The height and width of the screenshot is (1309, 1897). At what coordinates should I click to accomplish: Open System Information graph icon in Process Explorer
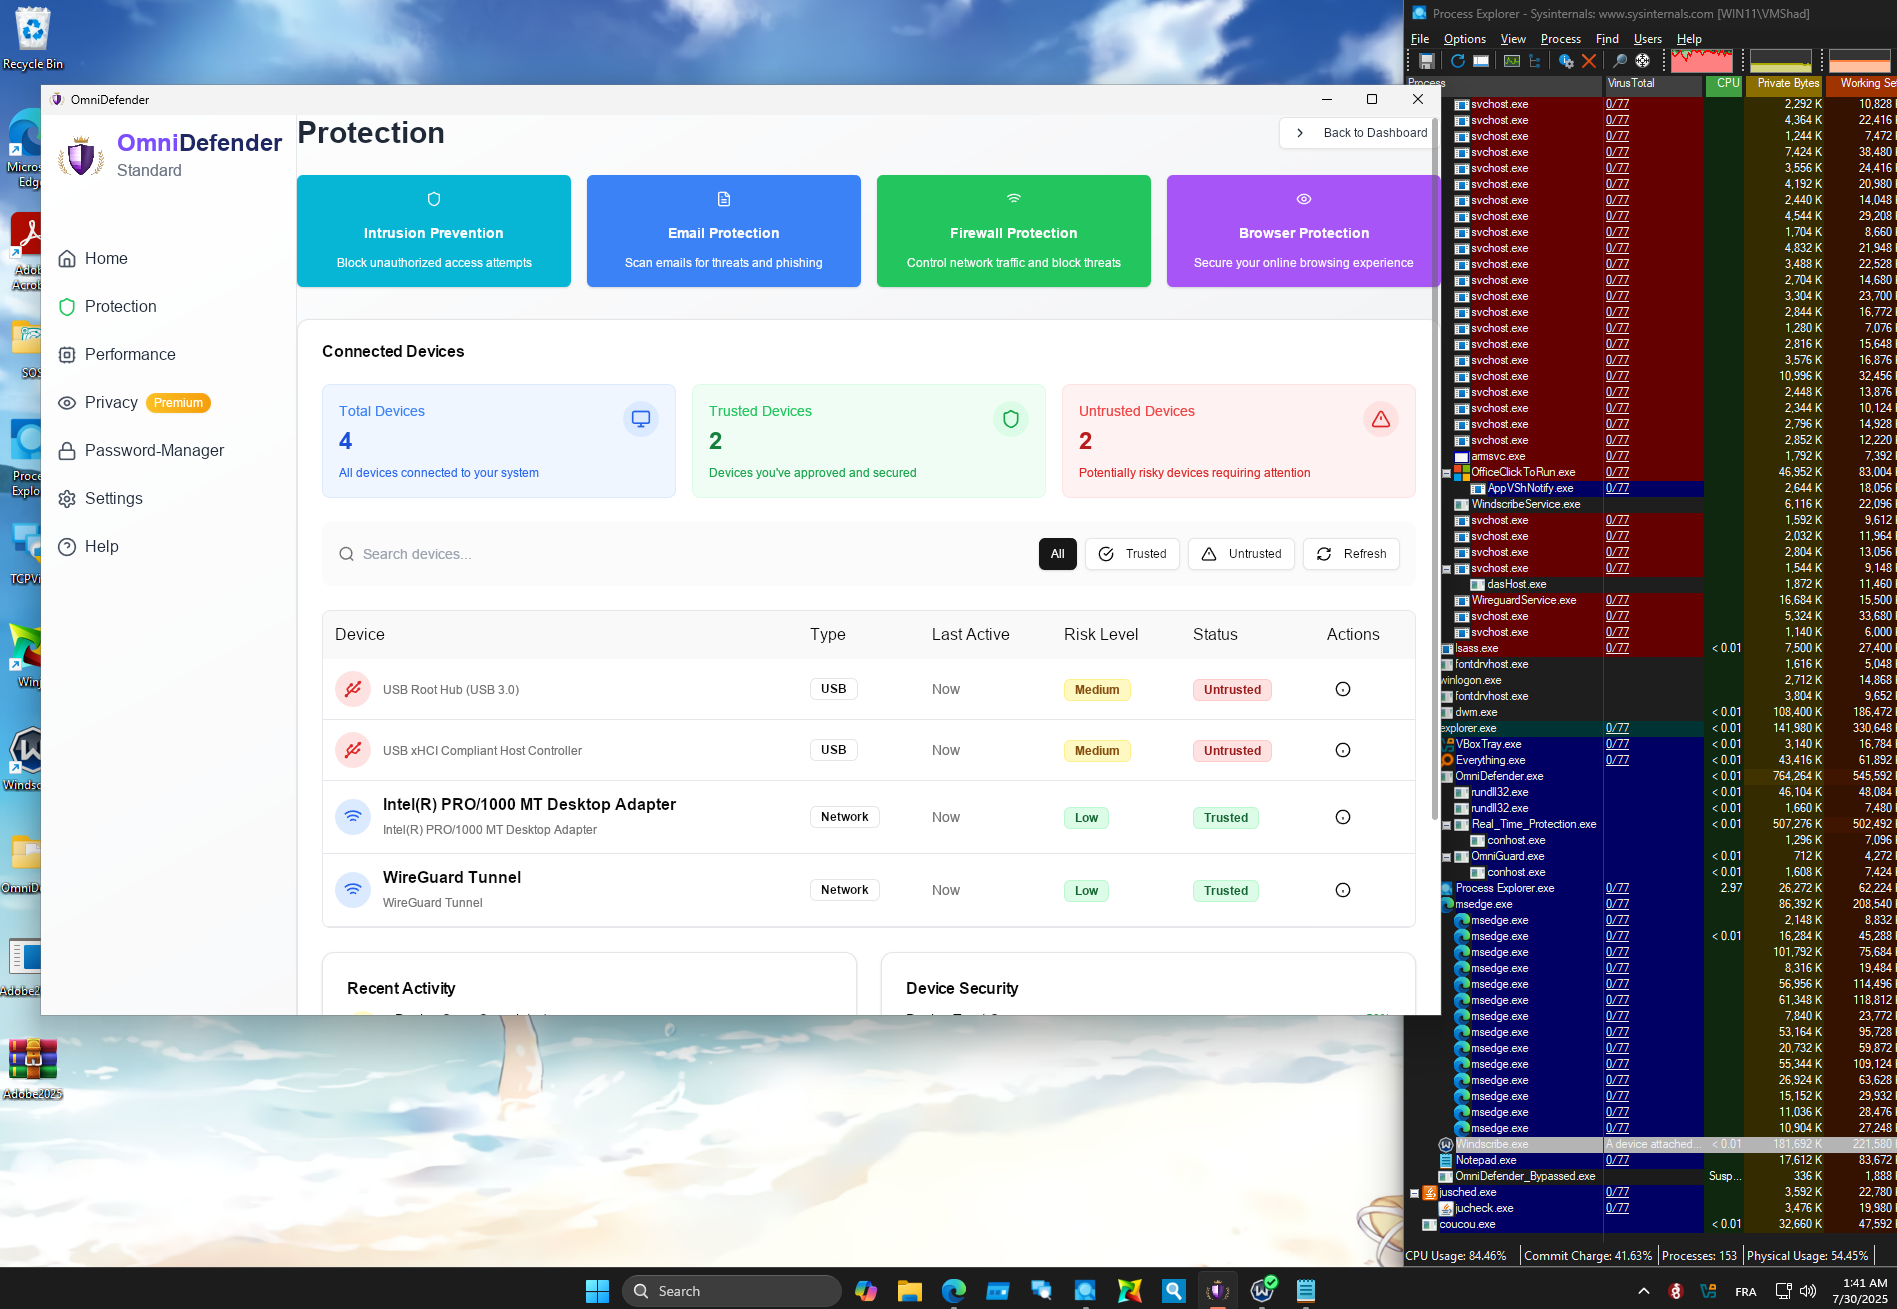pos(1512,61)
